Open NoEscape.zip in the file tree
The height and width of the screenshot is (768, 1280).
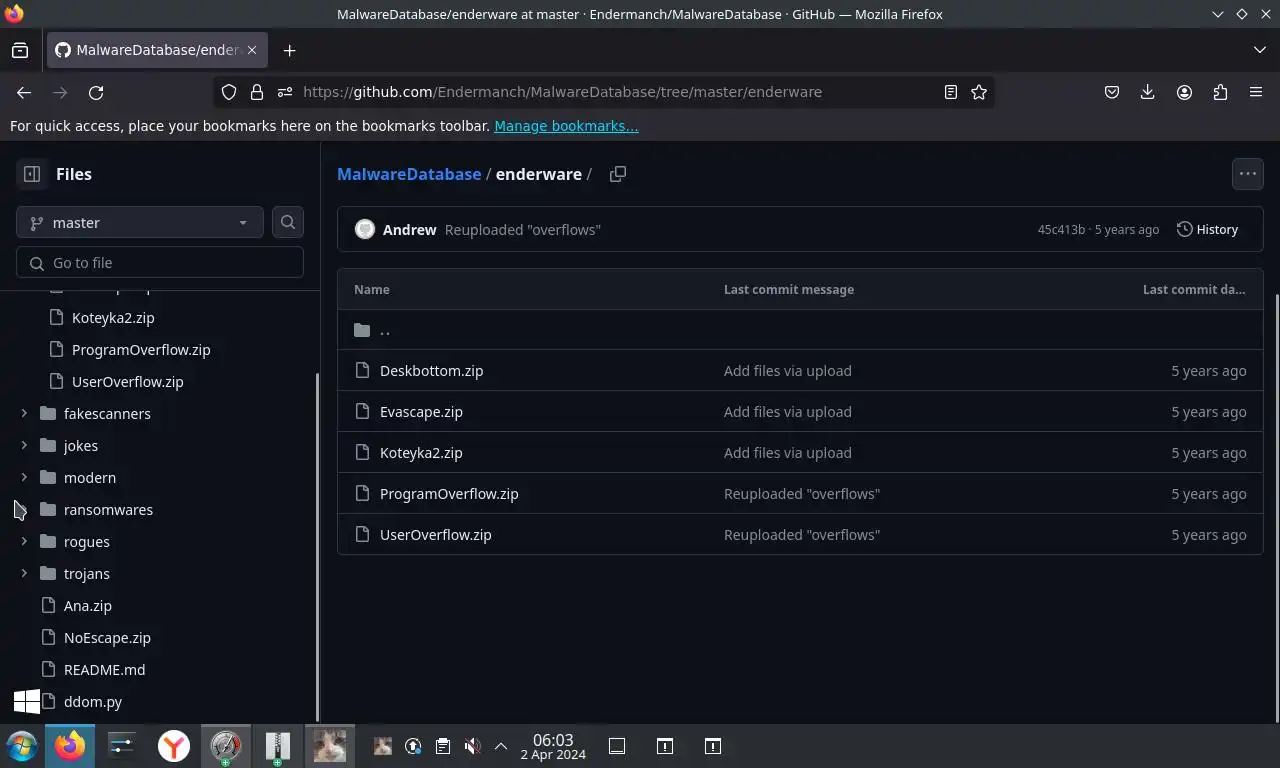point(107,637)
